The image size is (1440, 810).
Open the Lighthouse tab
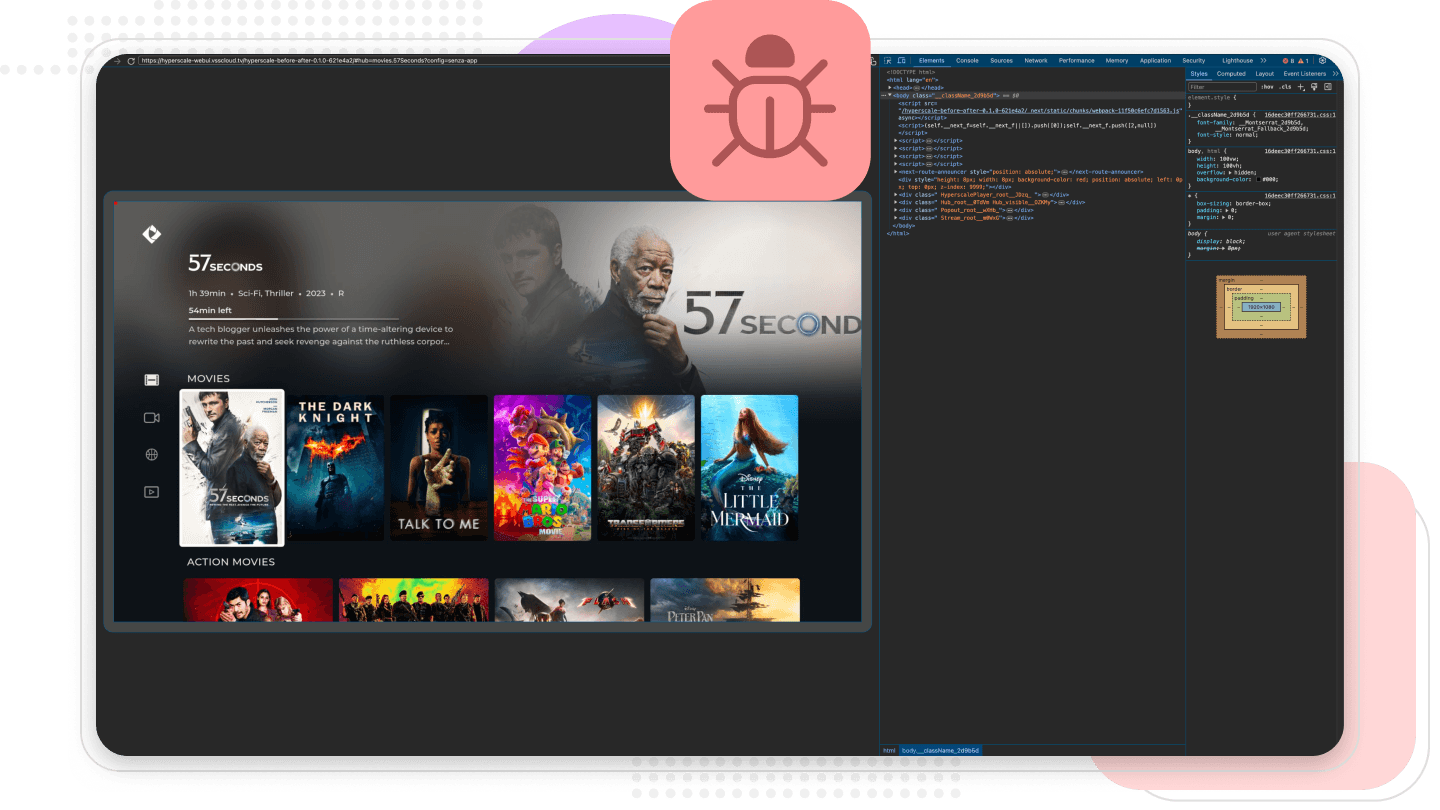tap(1238, 61)
